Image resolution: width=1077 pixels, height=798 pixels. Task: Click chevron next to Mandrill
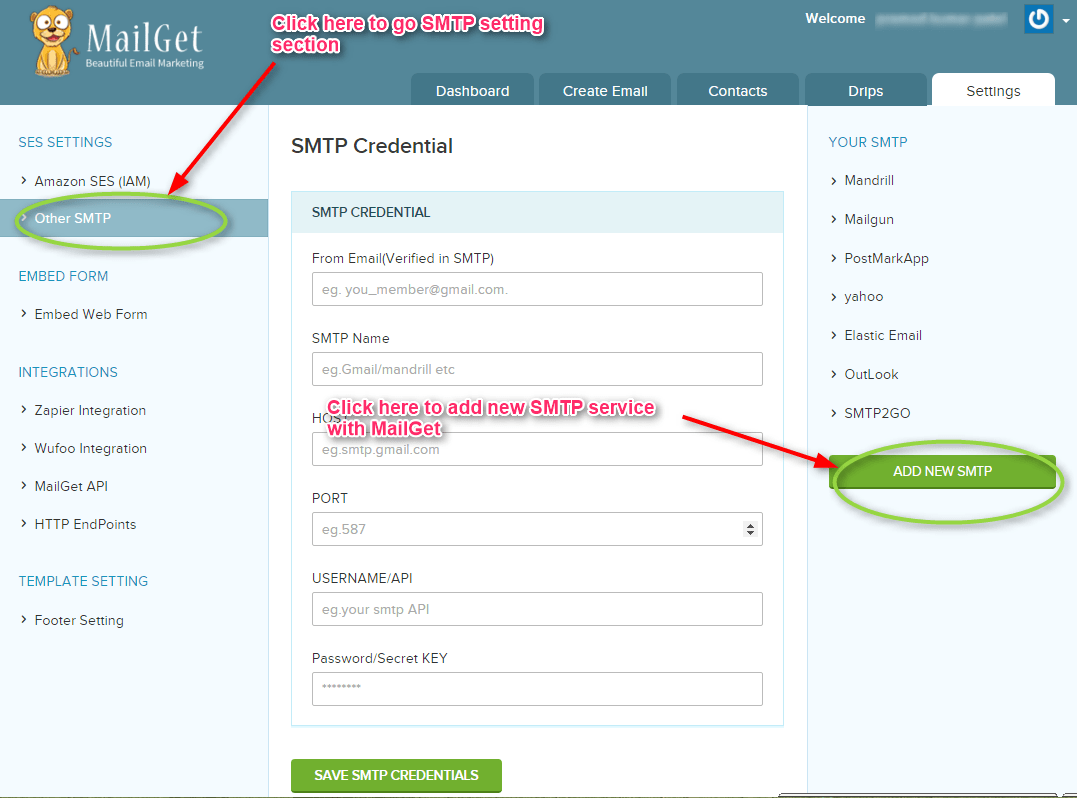[833, 181]
